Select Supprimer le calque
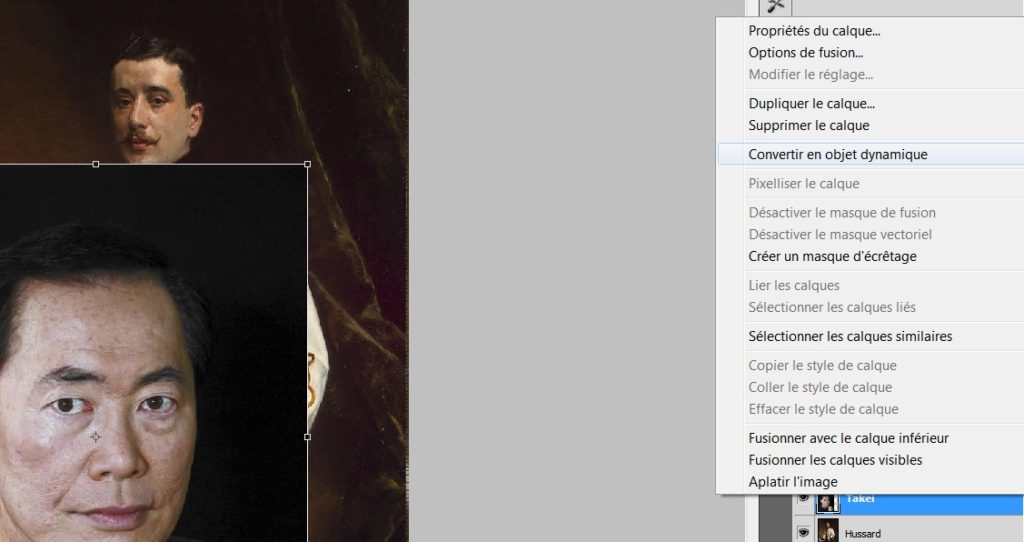Image resolution: width=1024 pixels, height=542 pixels. coord(808,125)
